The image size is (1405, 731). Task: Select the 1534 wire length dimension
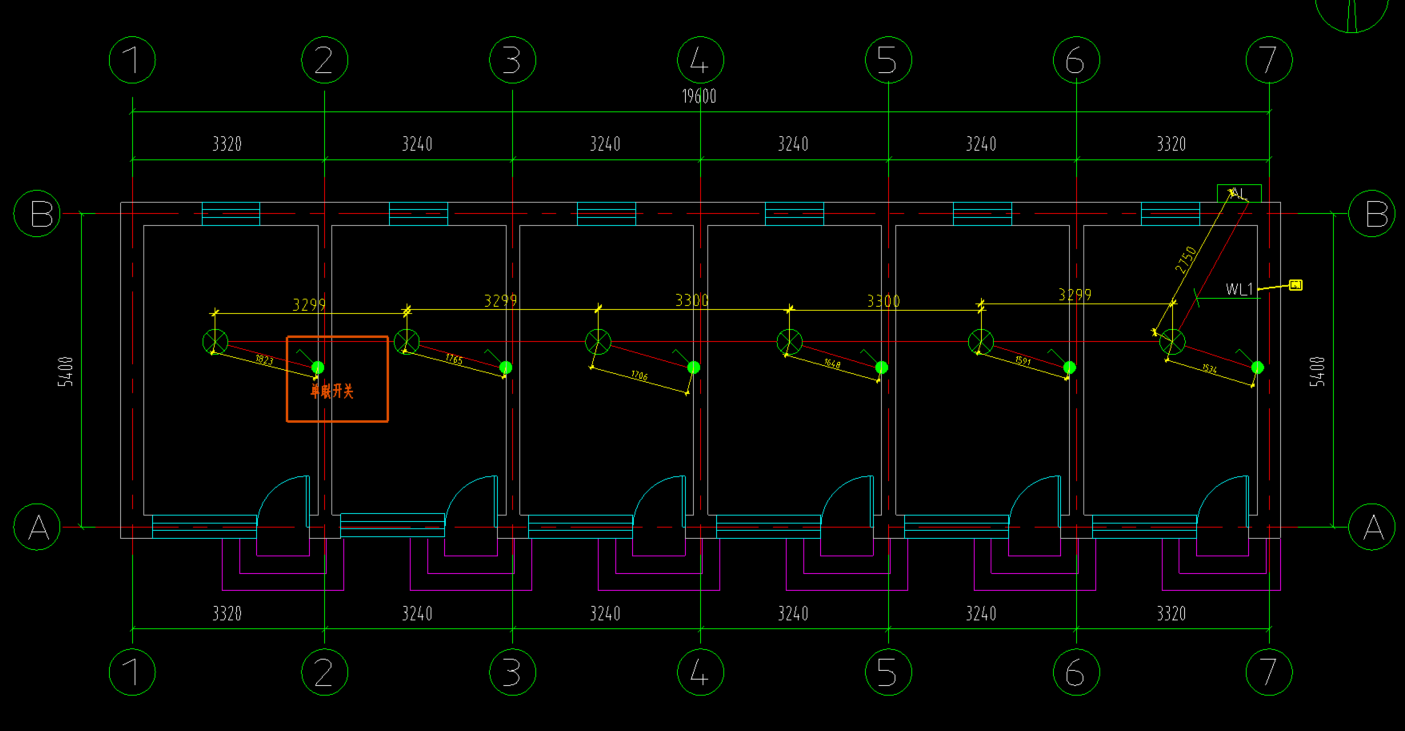(1209, 370)
